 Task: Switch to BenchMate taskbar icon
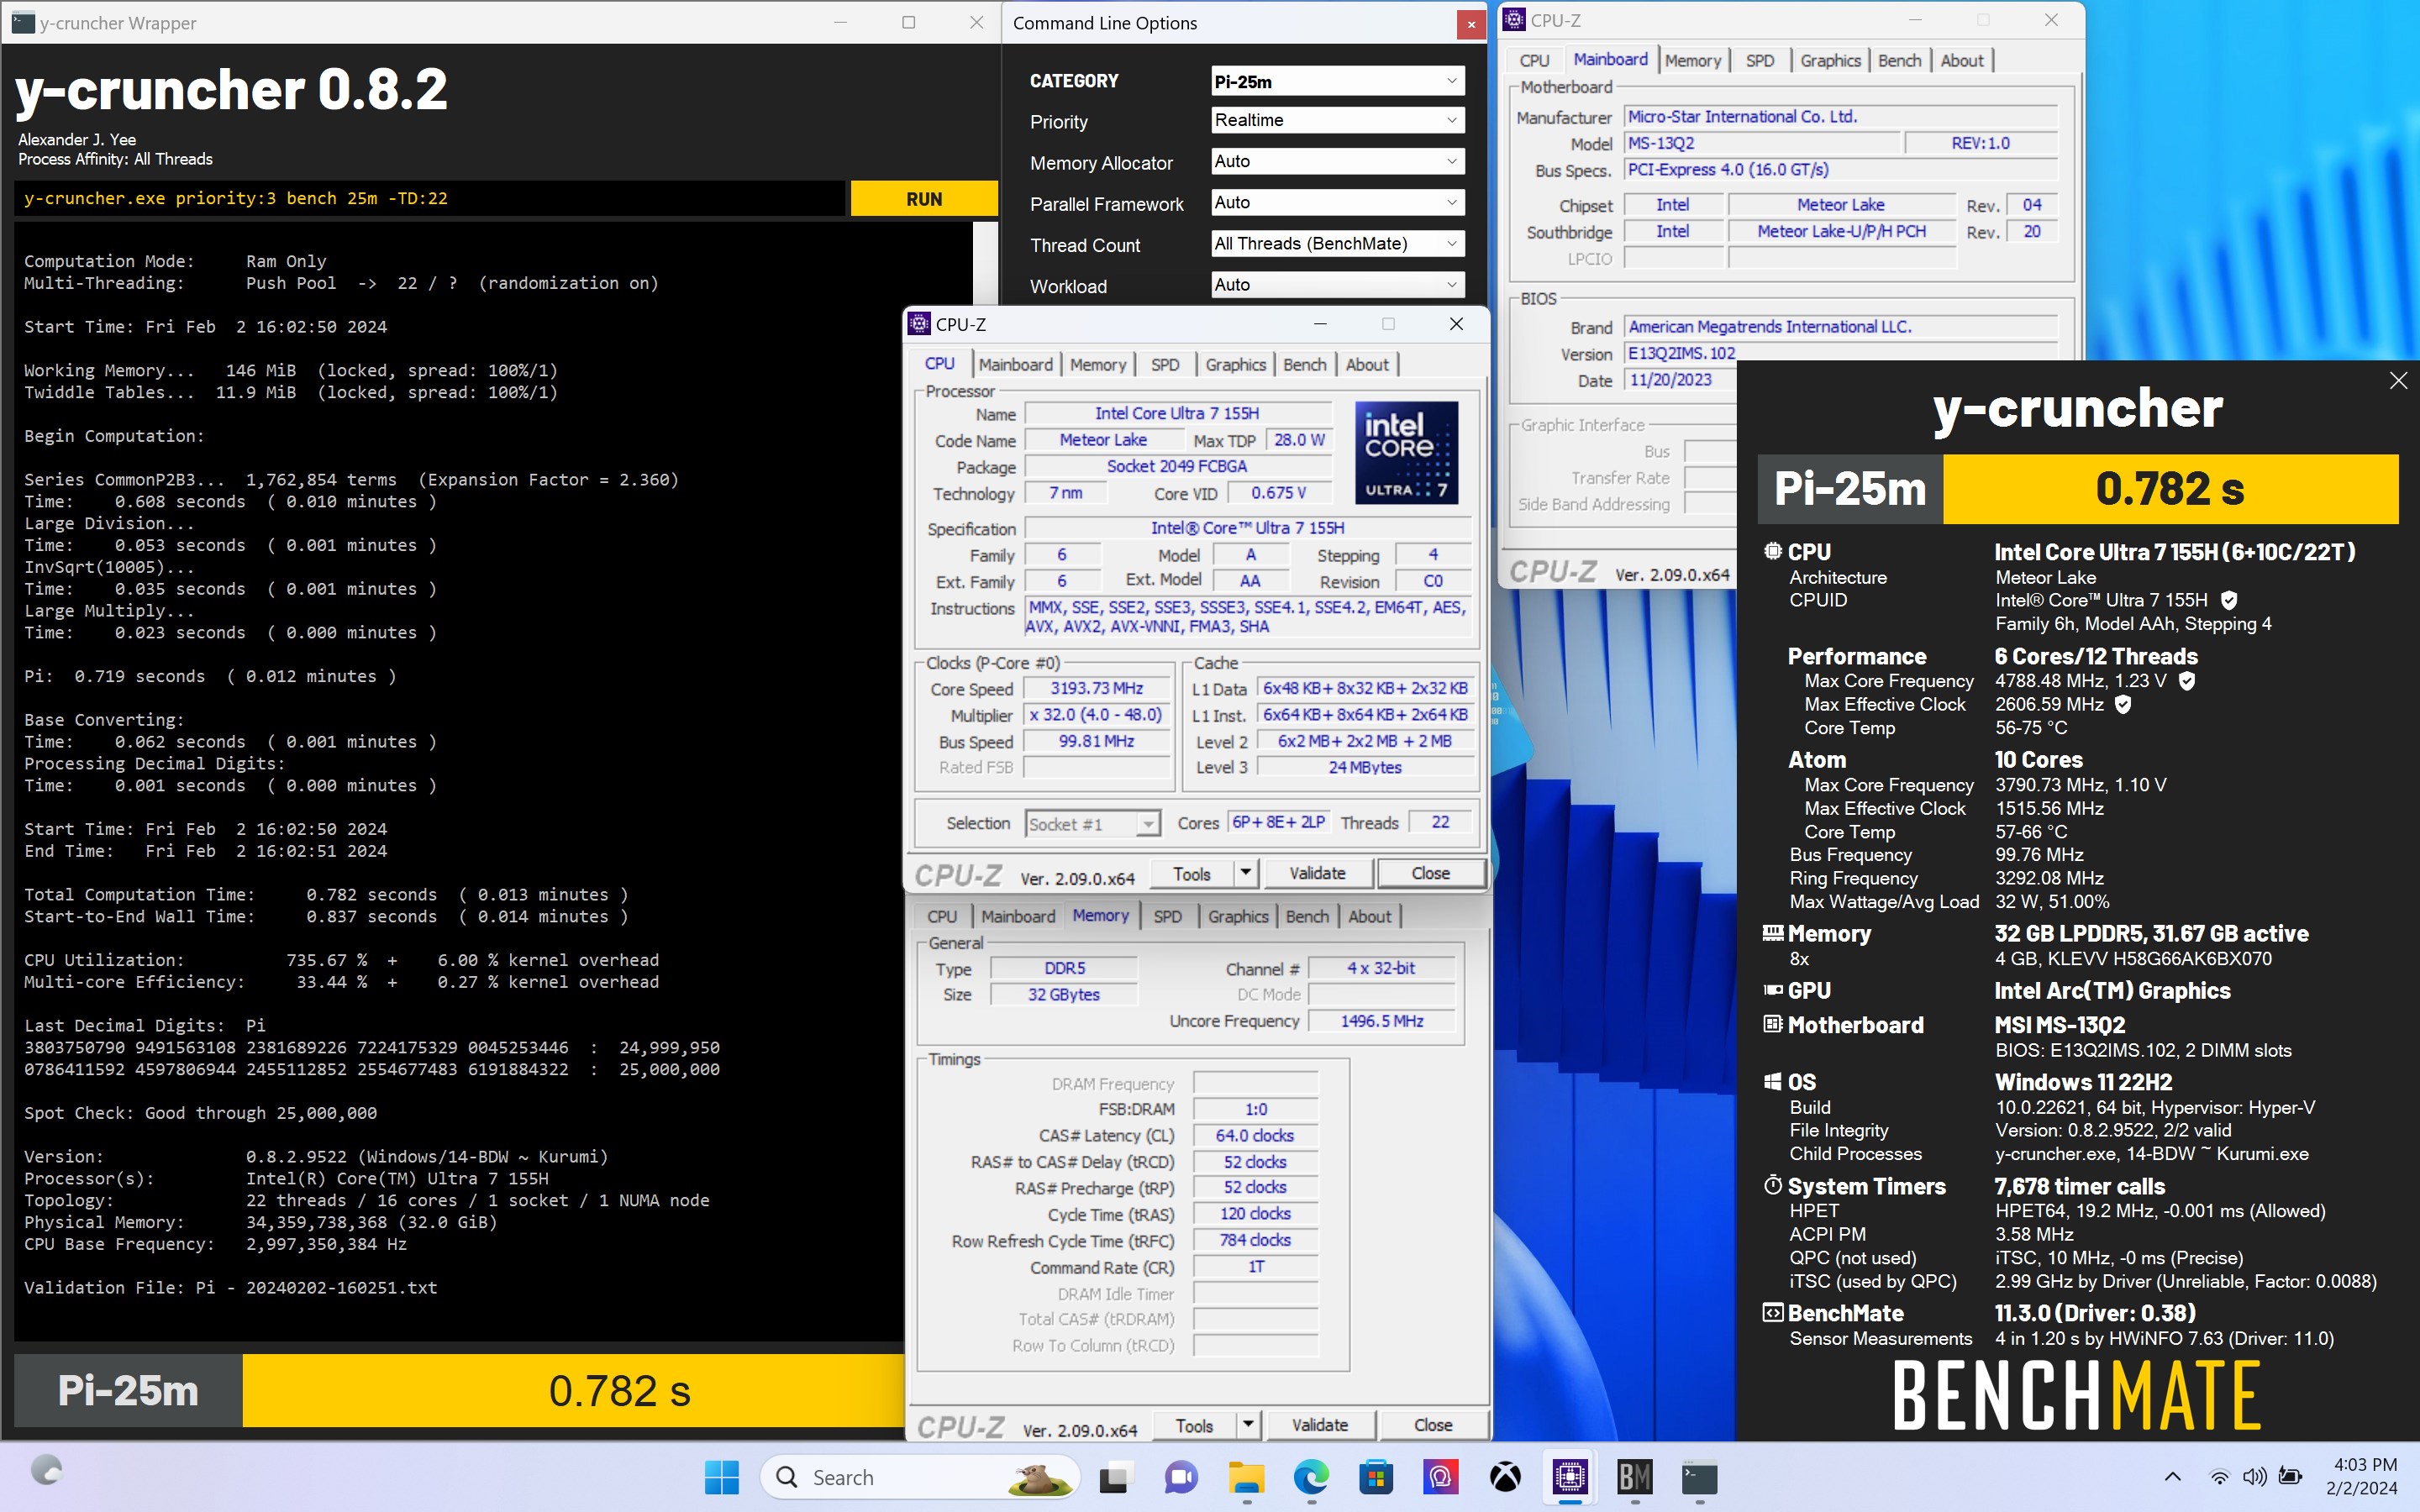[1635, 1476]
